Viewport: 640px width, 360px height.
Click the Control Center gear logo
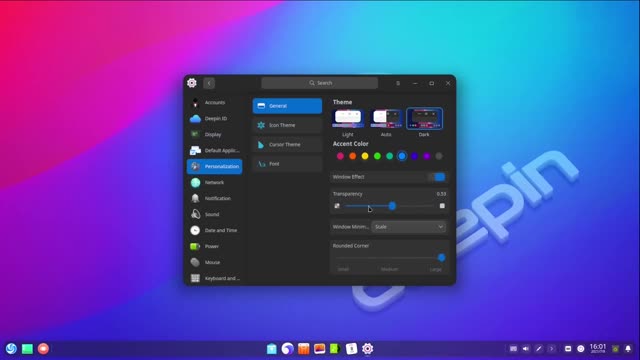point(192,83)
